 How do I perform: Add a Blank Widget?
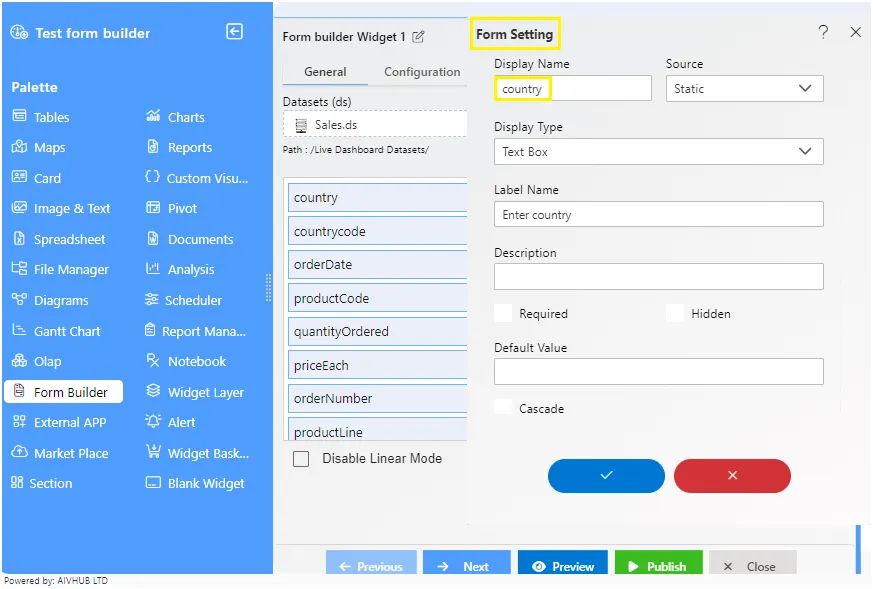click(195, 483)
